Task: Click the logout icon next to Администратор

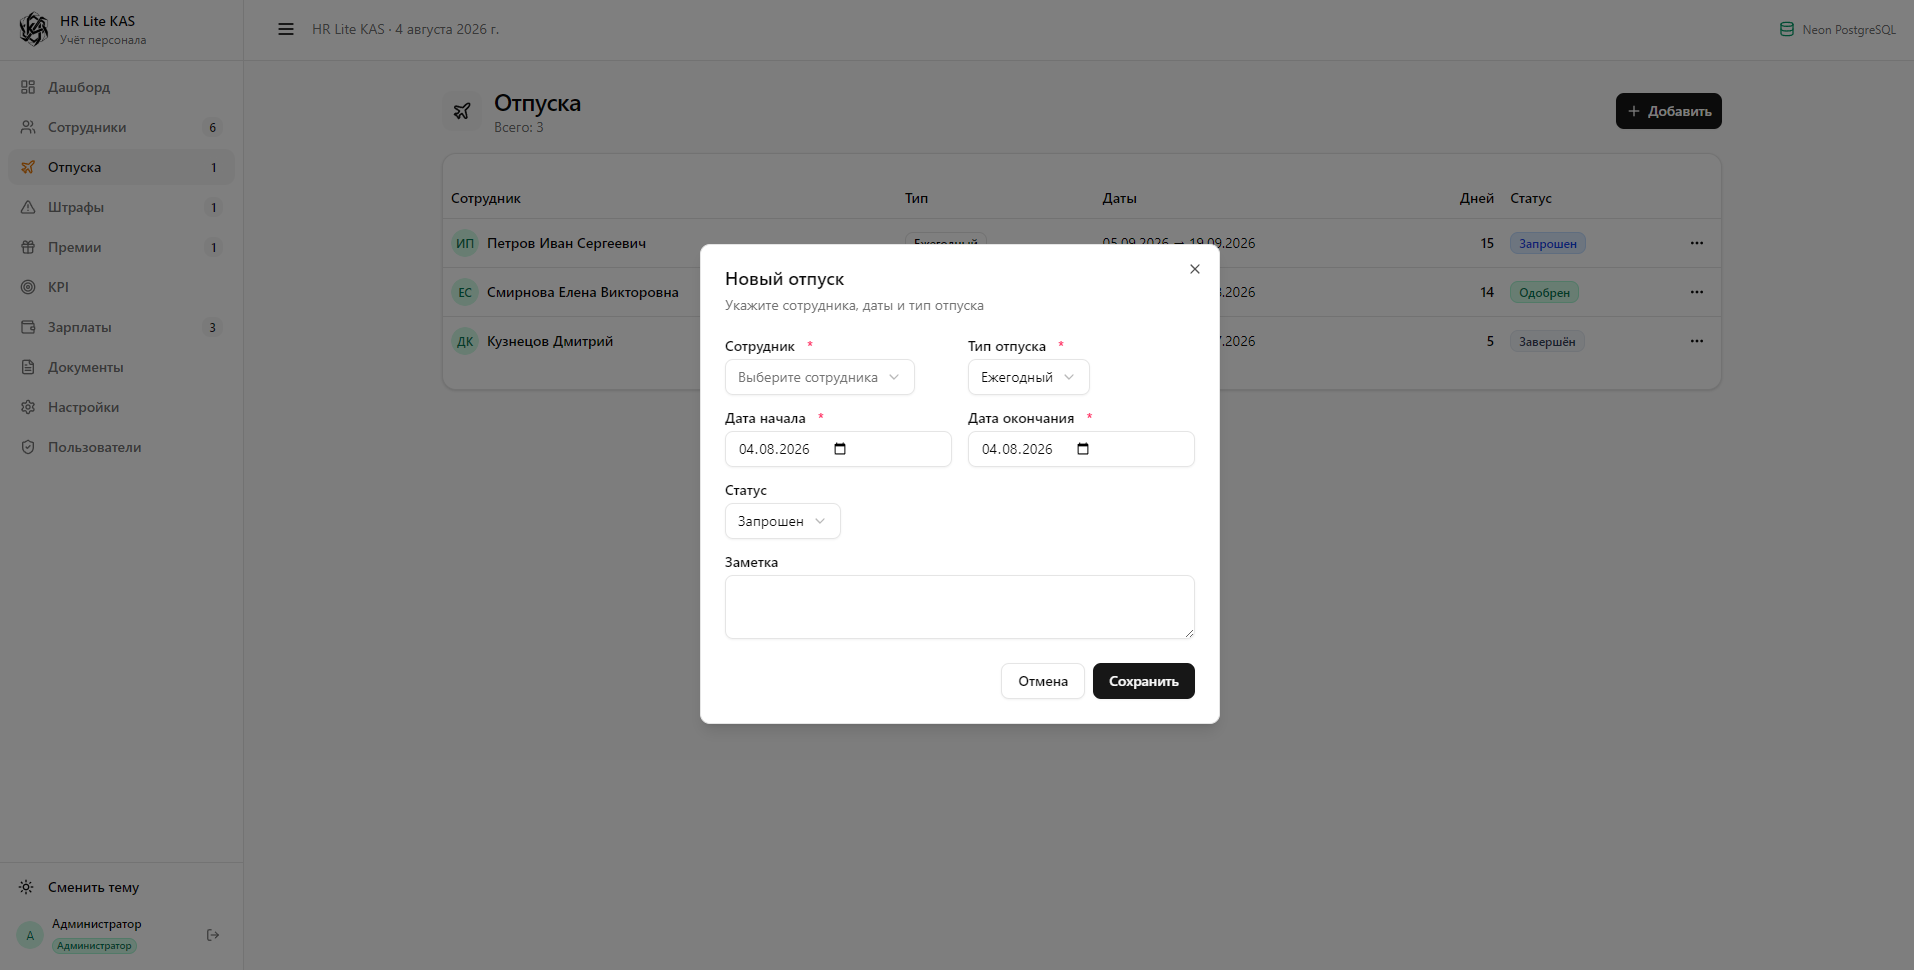Action: (x=213, y=935)
